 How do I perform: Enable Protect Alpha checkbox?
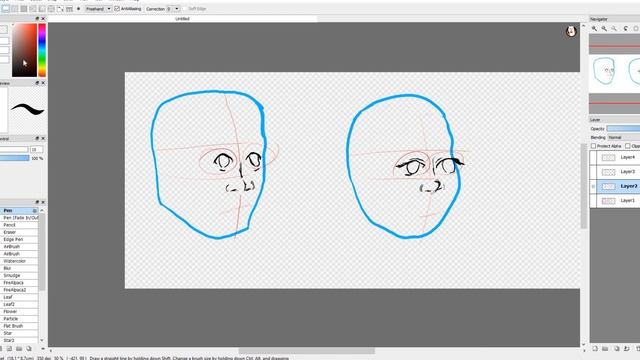click(593, 146)
